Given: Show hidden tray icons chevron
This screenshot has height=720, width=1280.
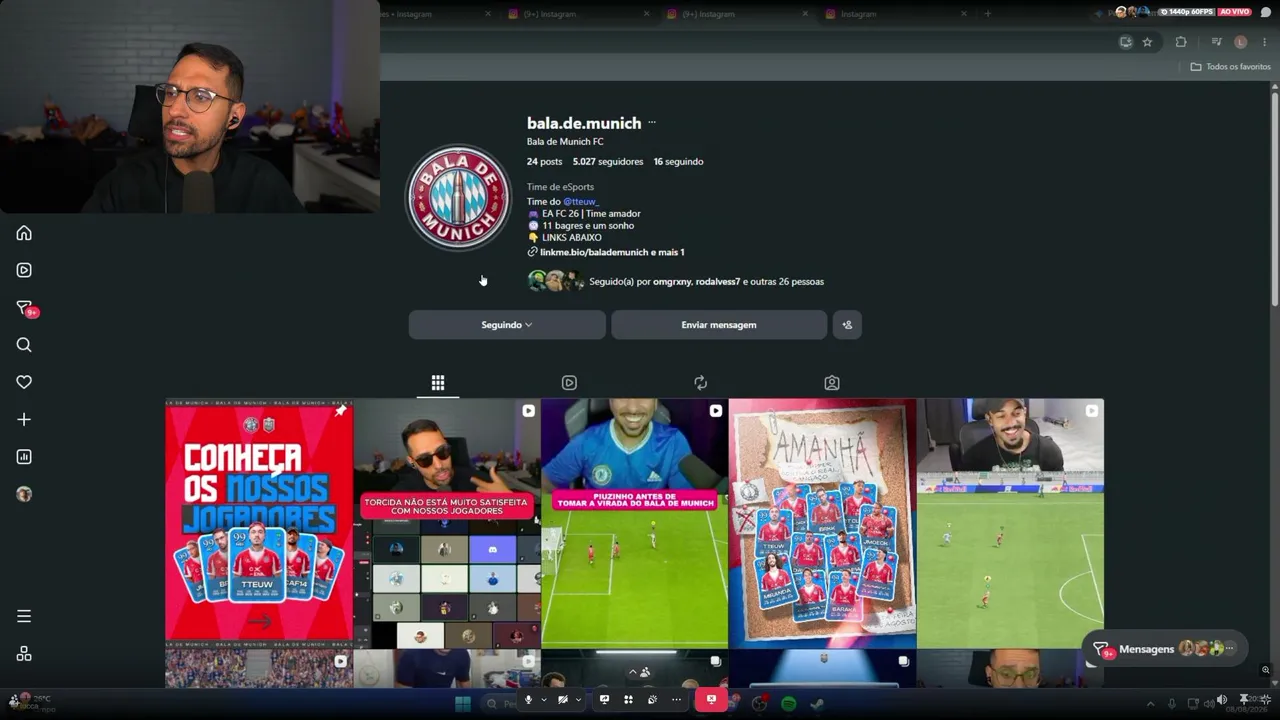Looking at the screenshot, I should [1150, 703].
